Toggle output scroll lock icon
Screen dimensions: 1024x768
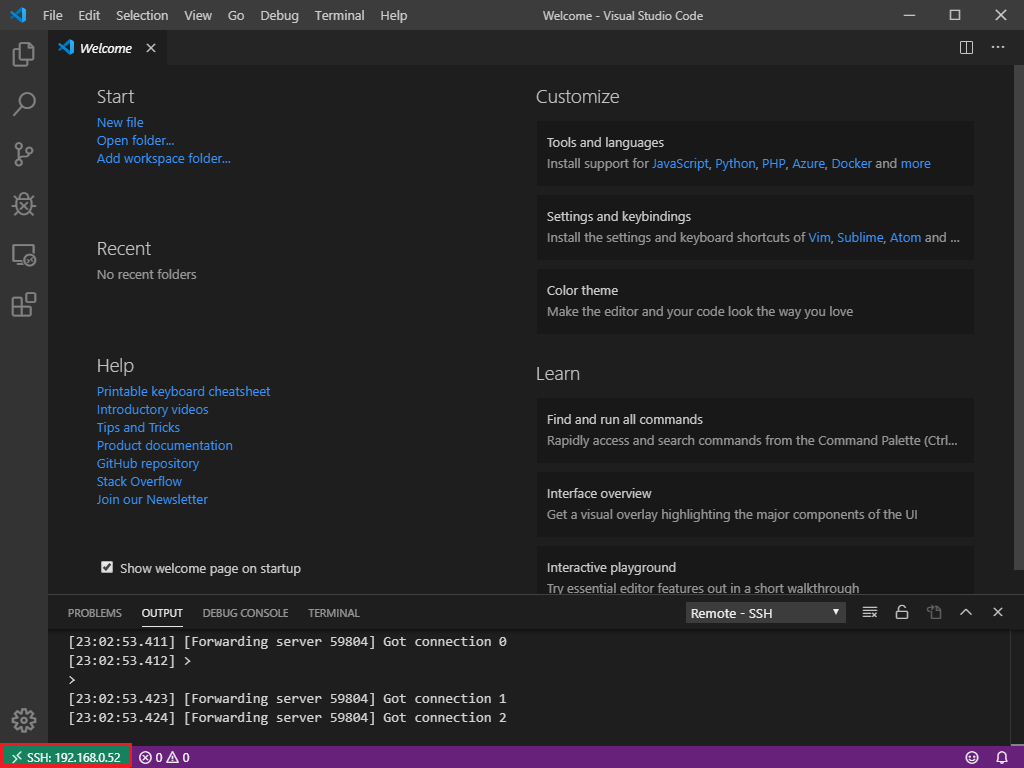(901, 612)
